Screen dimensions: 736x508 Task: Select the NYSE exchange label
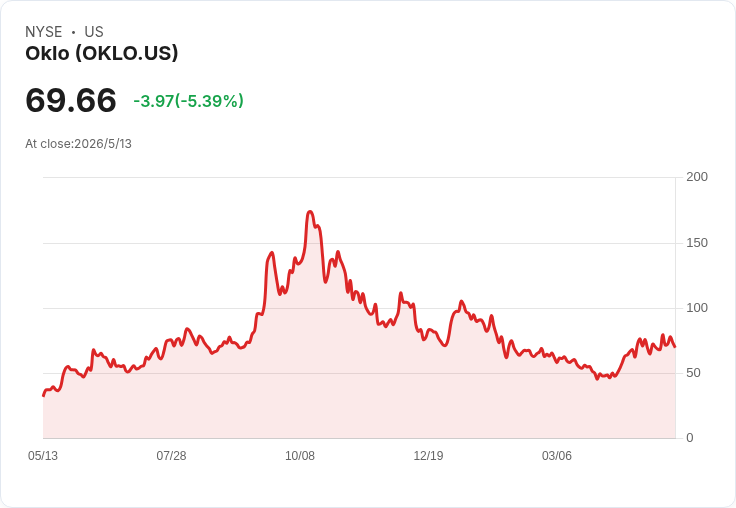[x=44, y=32]
